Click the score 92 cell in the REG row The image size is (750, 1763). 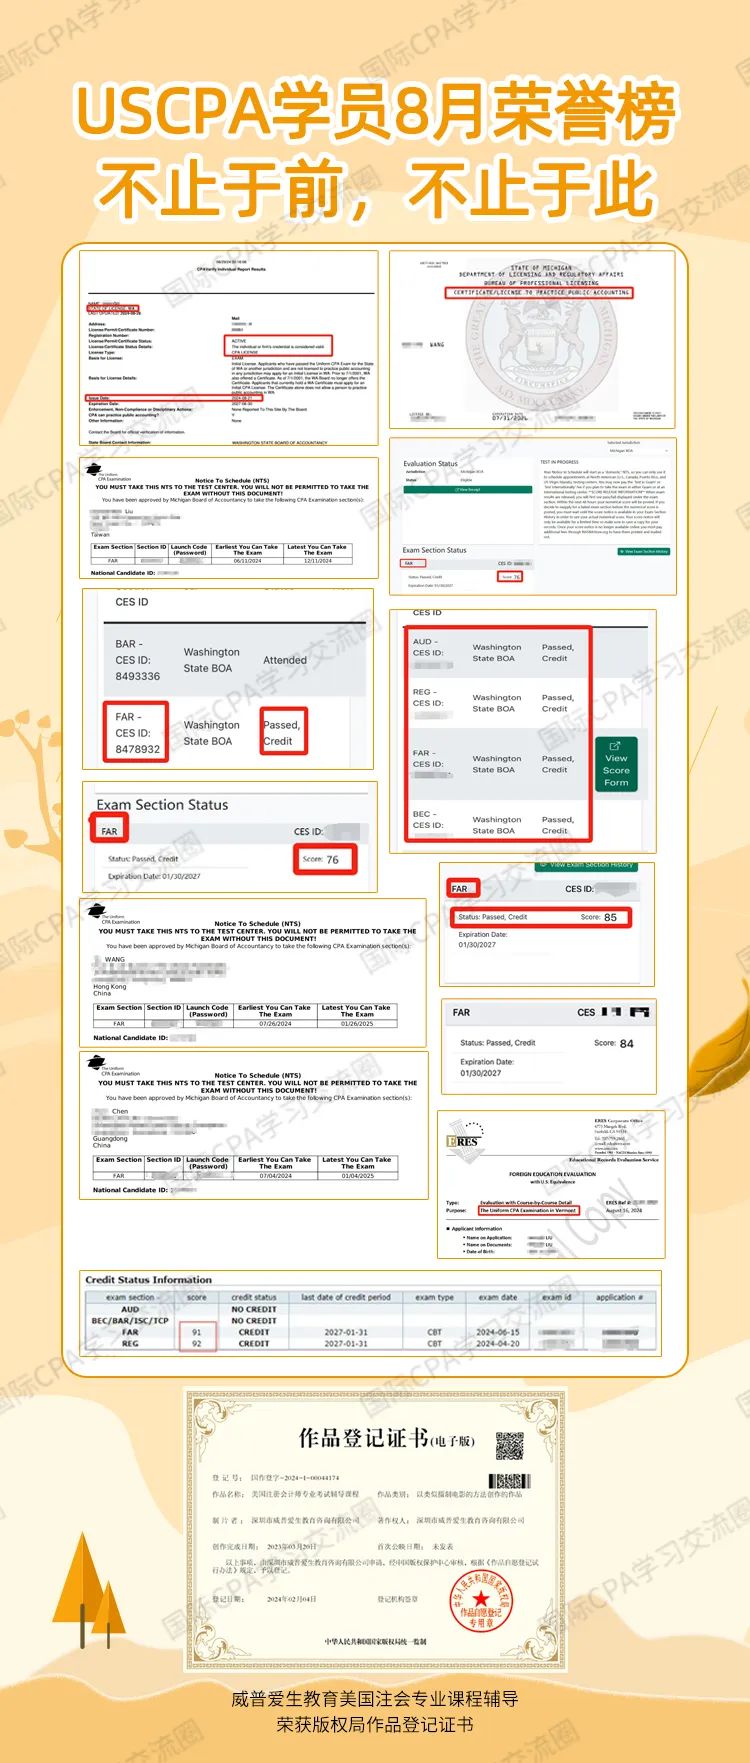197,1344
